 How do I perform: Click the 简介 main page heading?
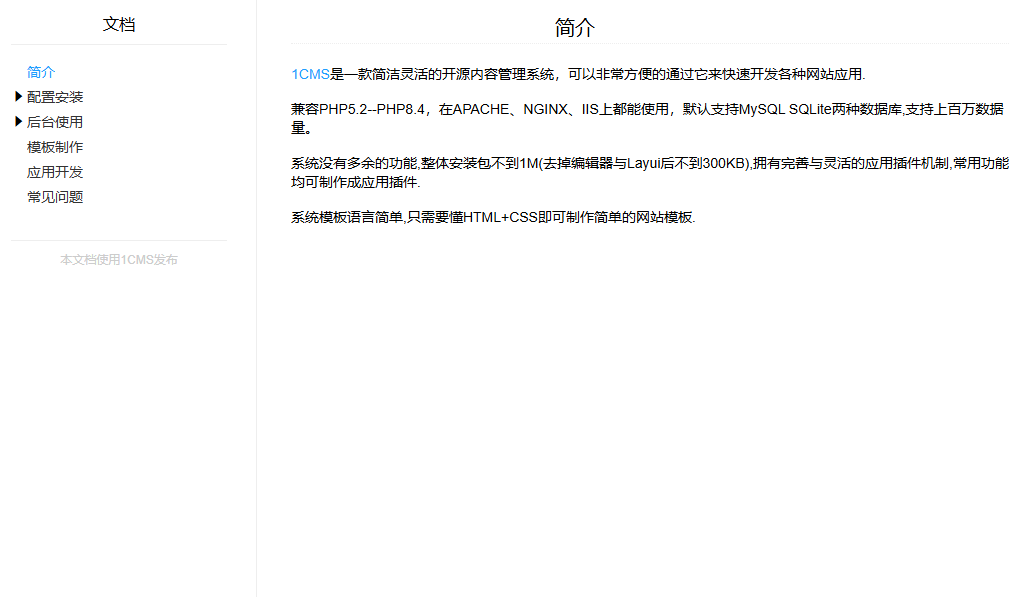pyautogui.click(x=575, y=28)
